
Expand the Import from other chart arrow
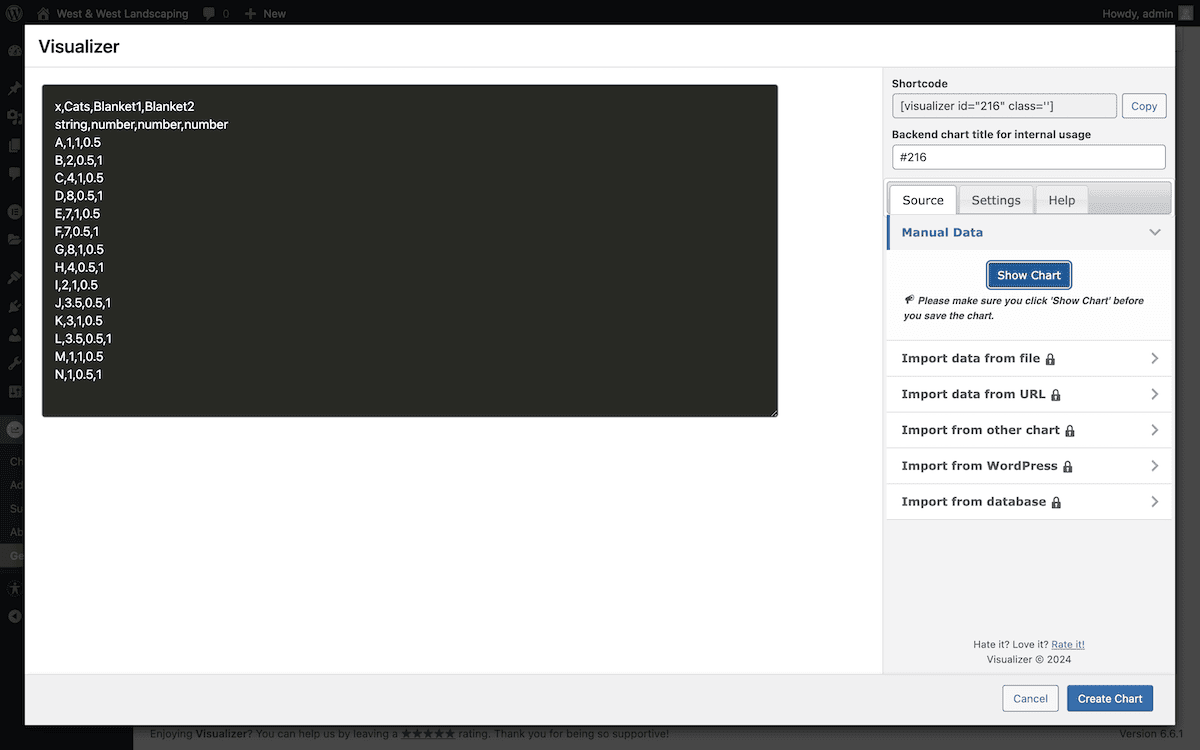1154,430
